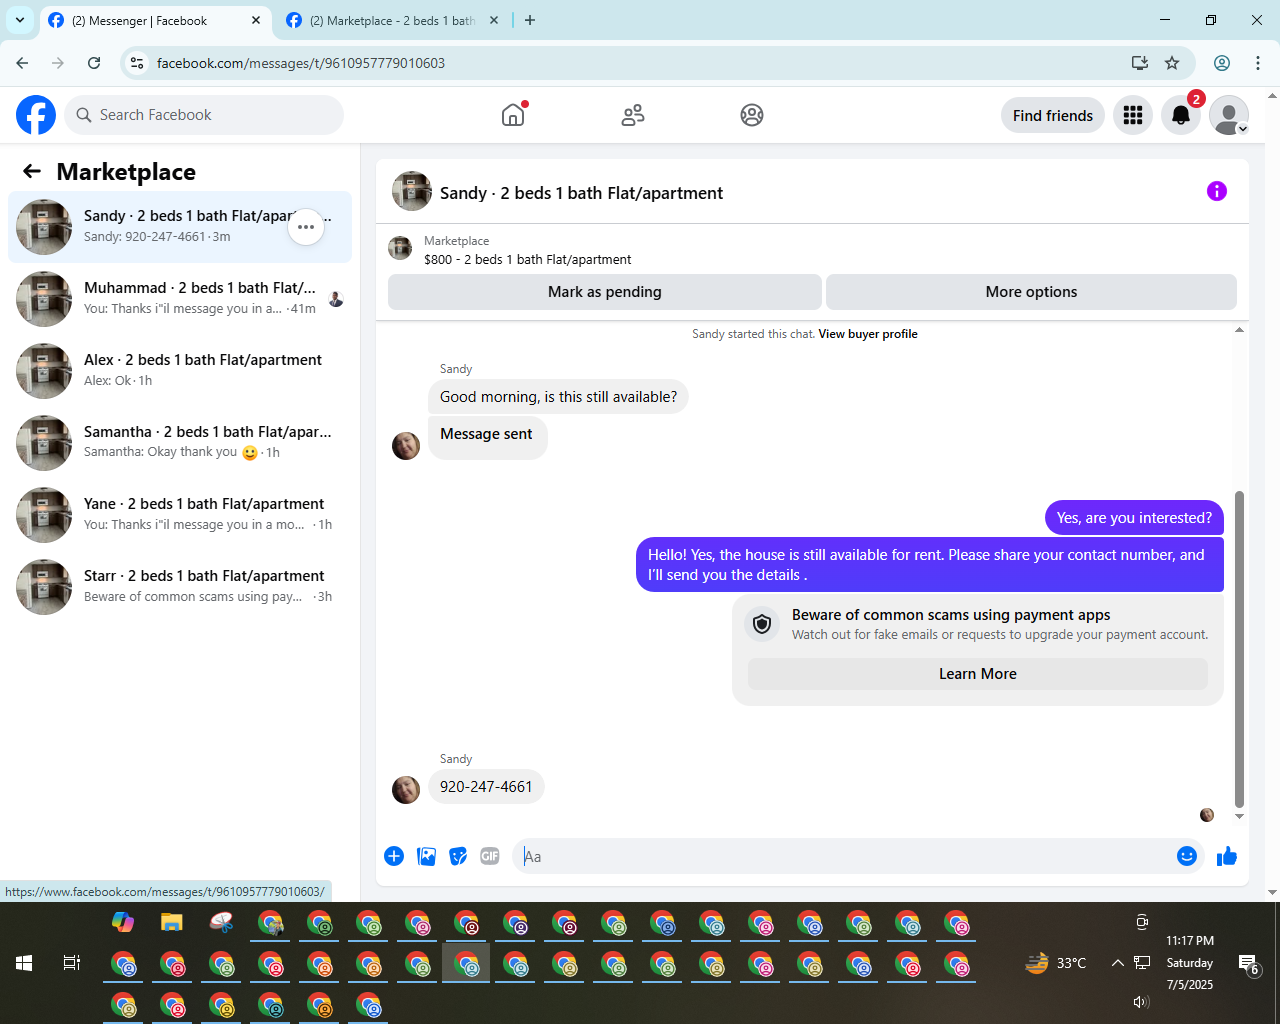Image resolution: width=1280 pixels, height=1024 pixels.
Task: Send a thumbs up like
Action: click(x=1227, y=856)
